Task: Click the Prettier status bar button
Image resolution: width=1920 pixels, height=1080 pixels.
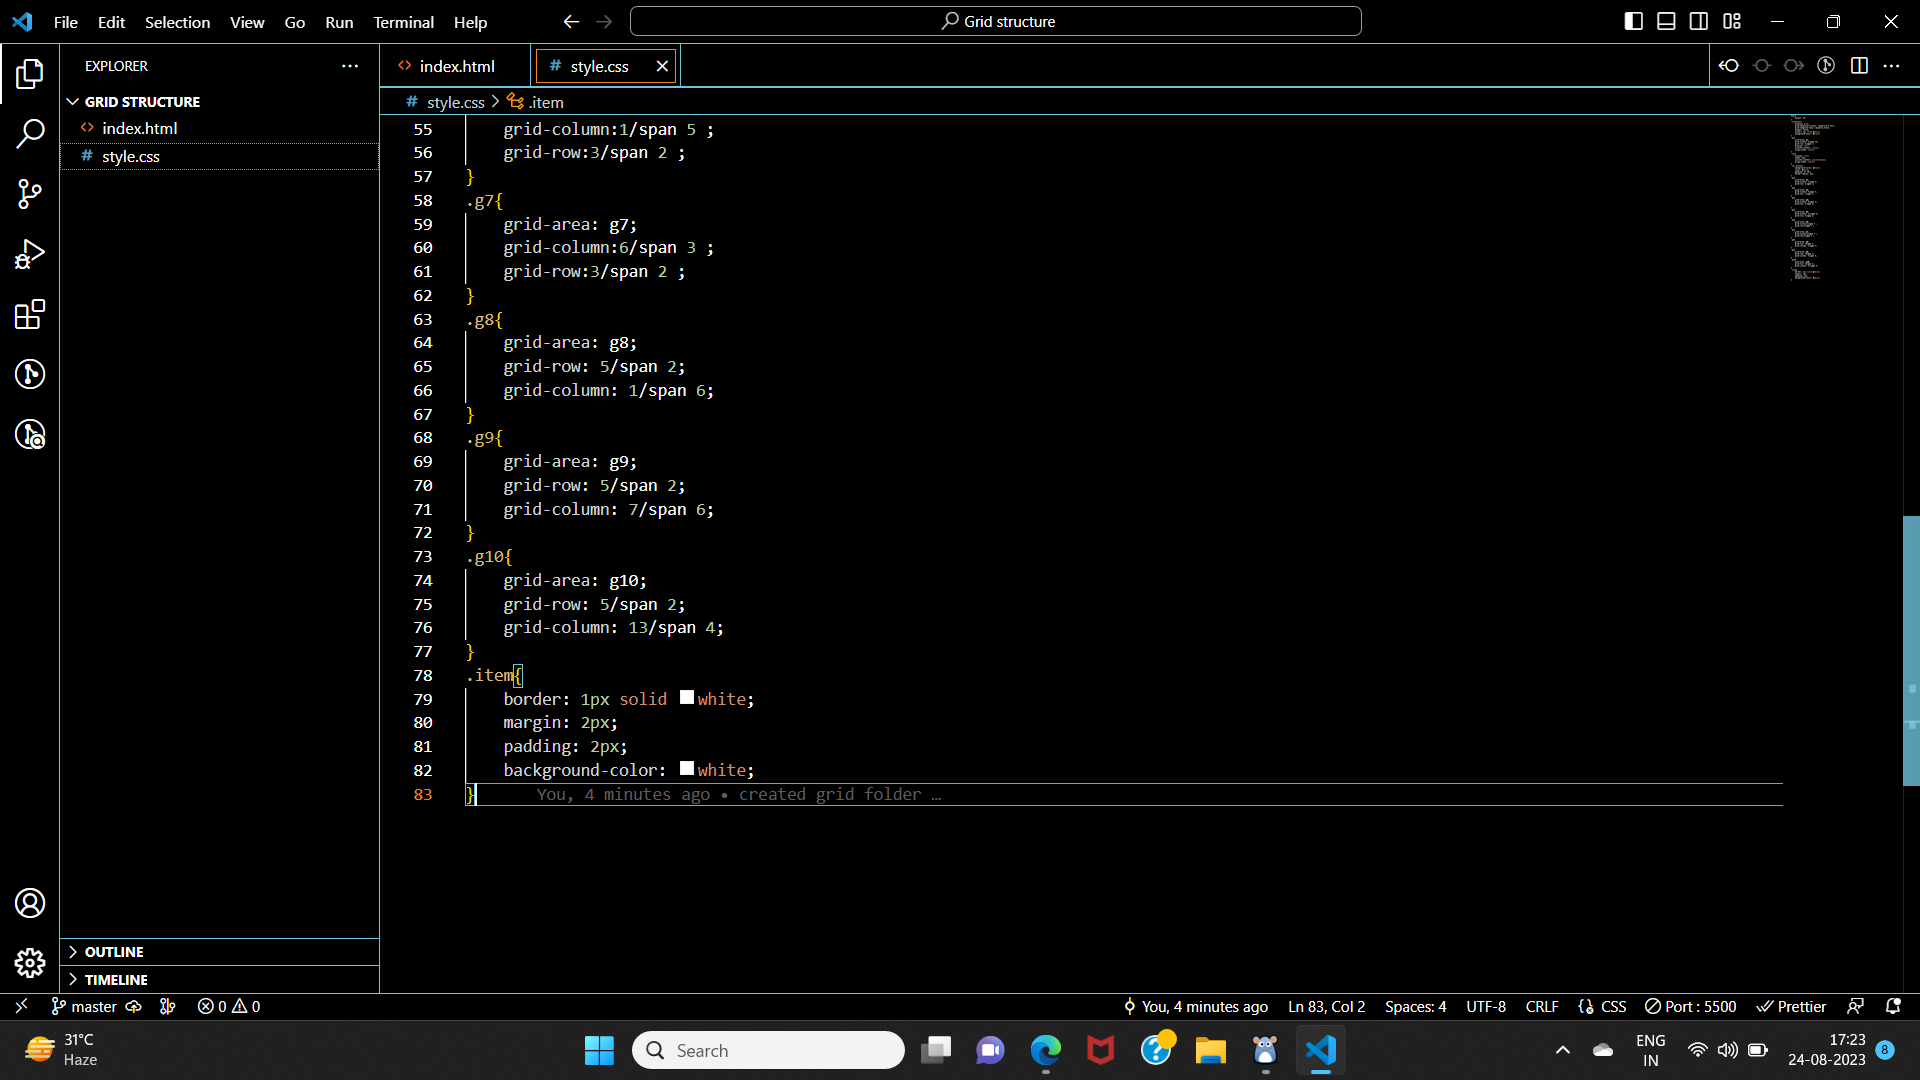Action: click(x=1792, y=1006)
